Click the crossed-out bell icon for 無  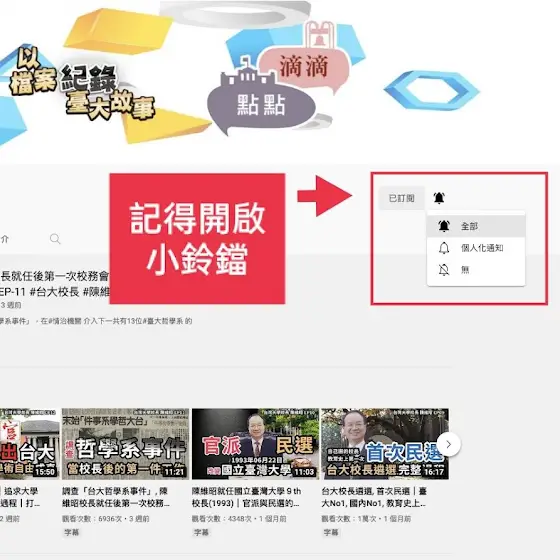(444, 270)
